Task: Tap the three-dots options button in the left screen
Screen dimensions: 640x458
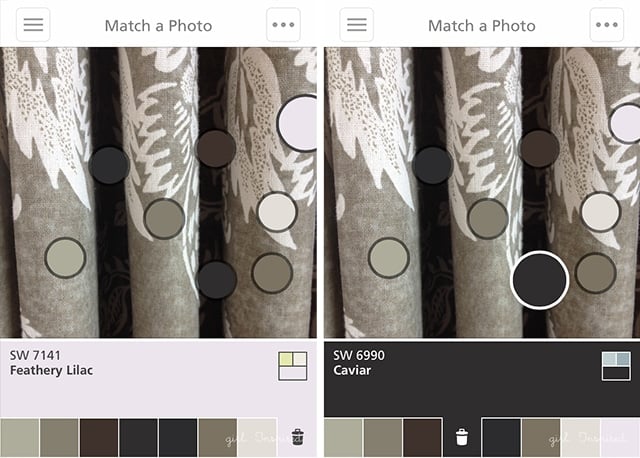Action: [x=283, y=25]
